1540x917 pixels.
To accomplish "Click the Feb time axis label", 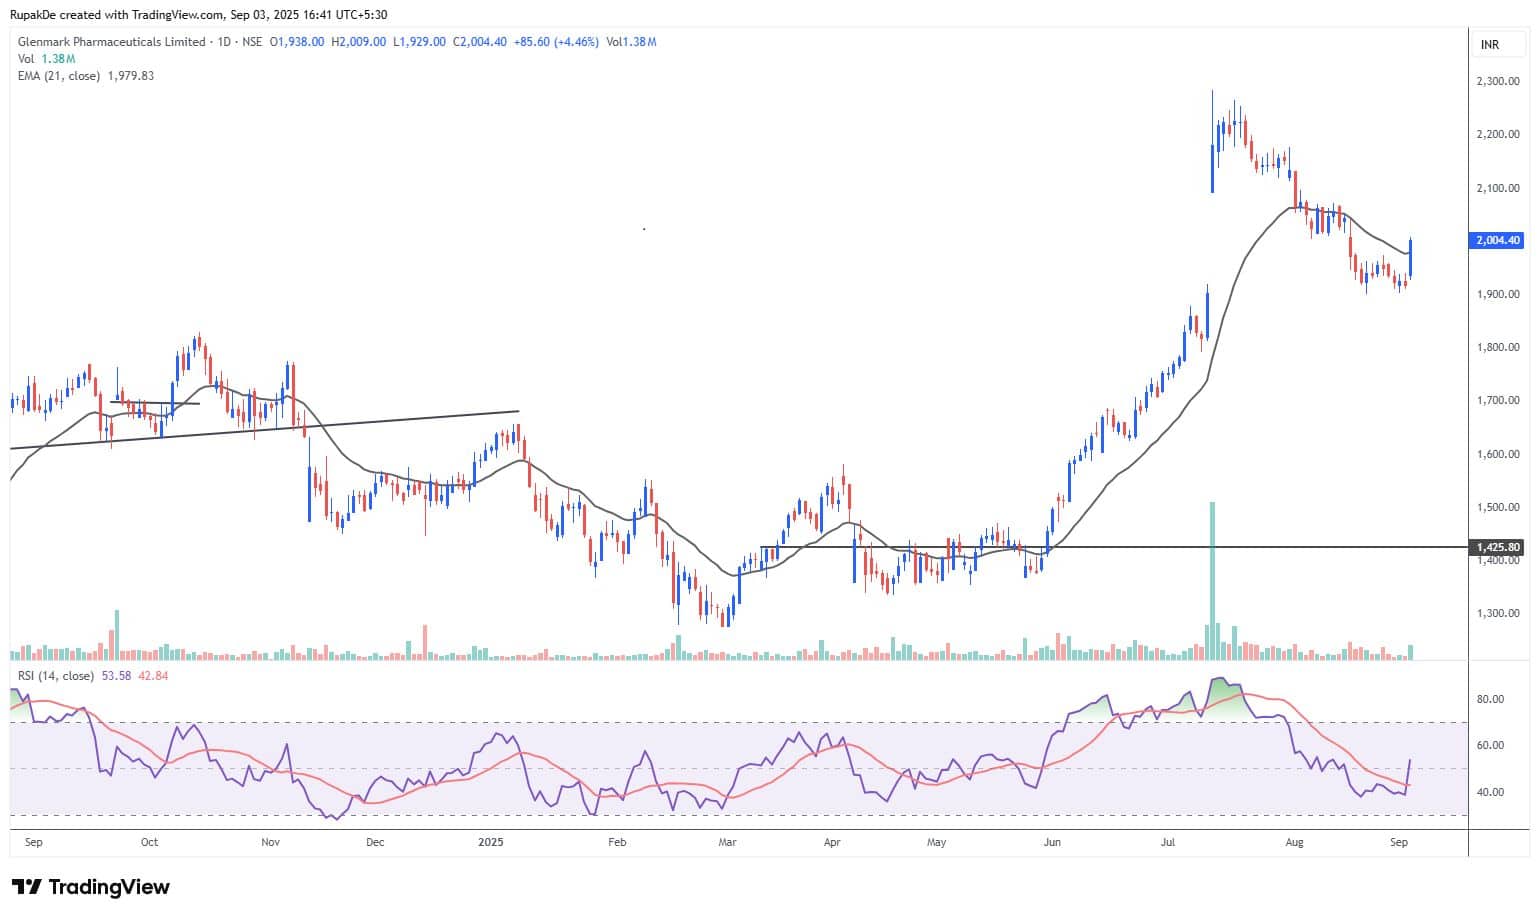I will 617,842.
